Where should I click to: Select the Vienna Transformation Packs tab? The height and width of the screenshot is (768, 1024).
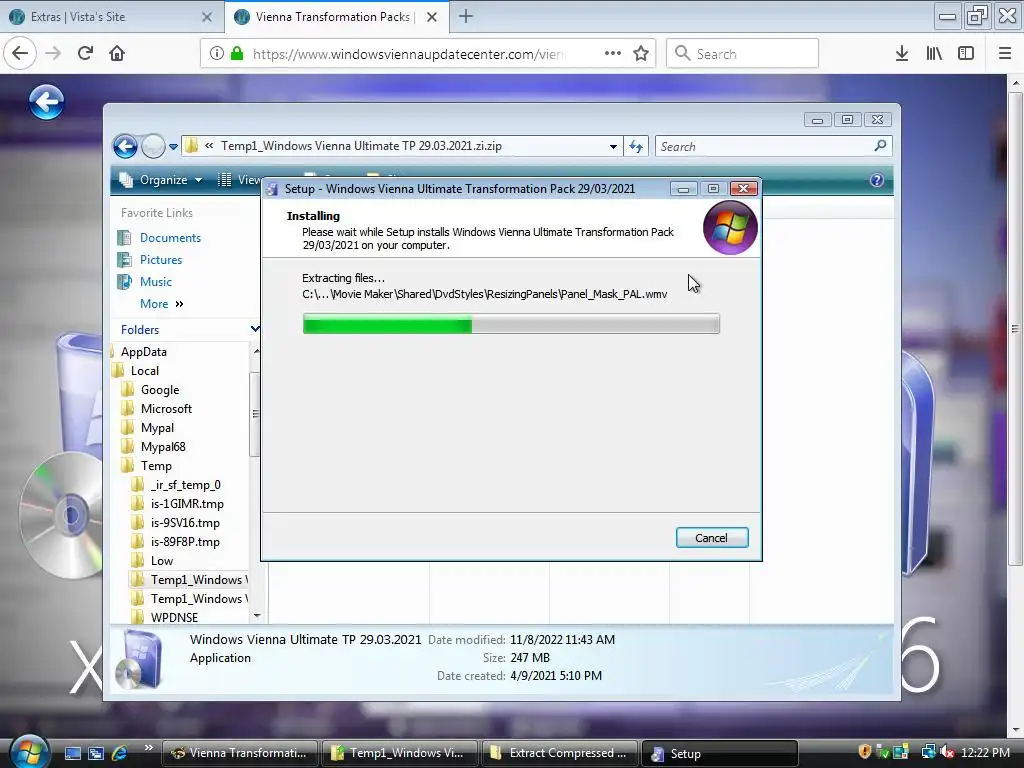(x=336, y=16)
